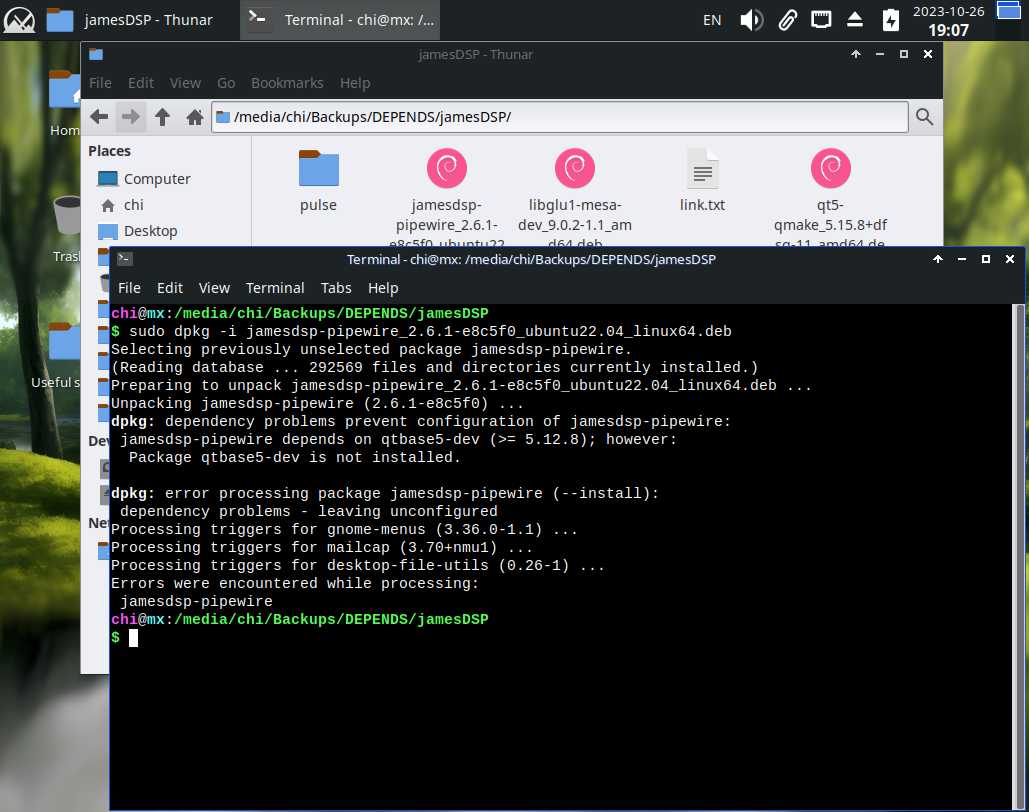
Task: Click "dependency problems - leaving unconfigured" text
Action: pyautogui.click(x=308, y=511)
